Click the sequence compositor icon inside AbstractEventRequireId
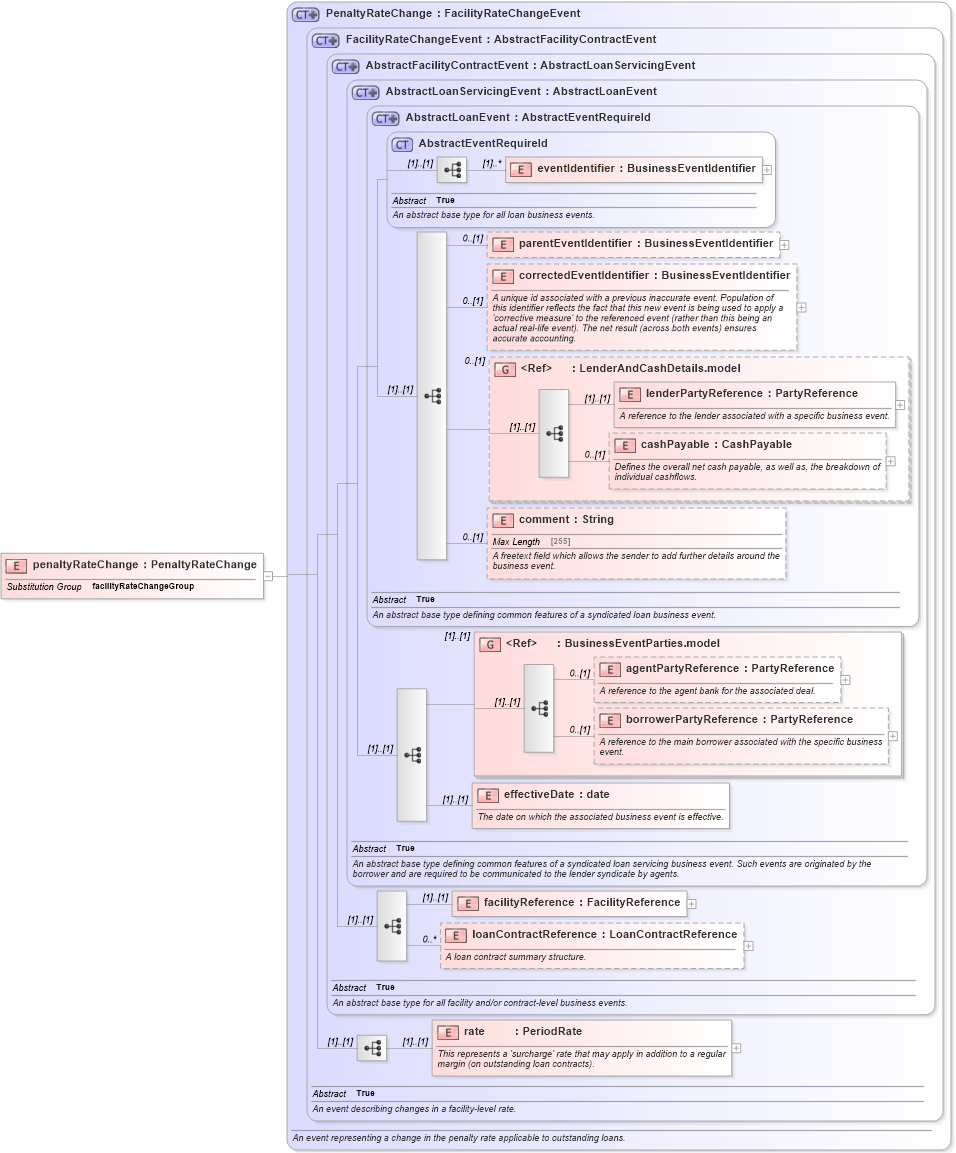 tap(452, 169)
